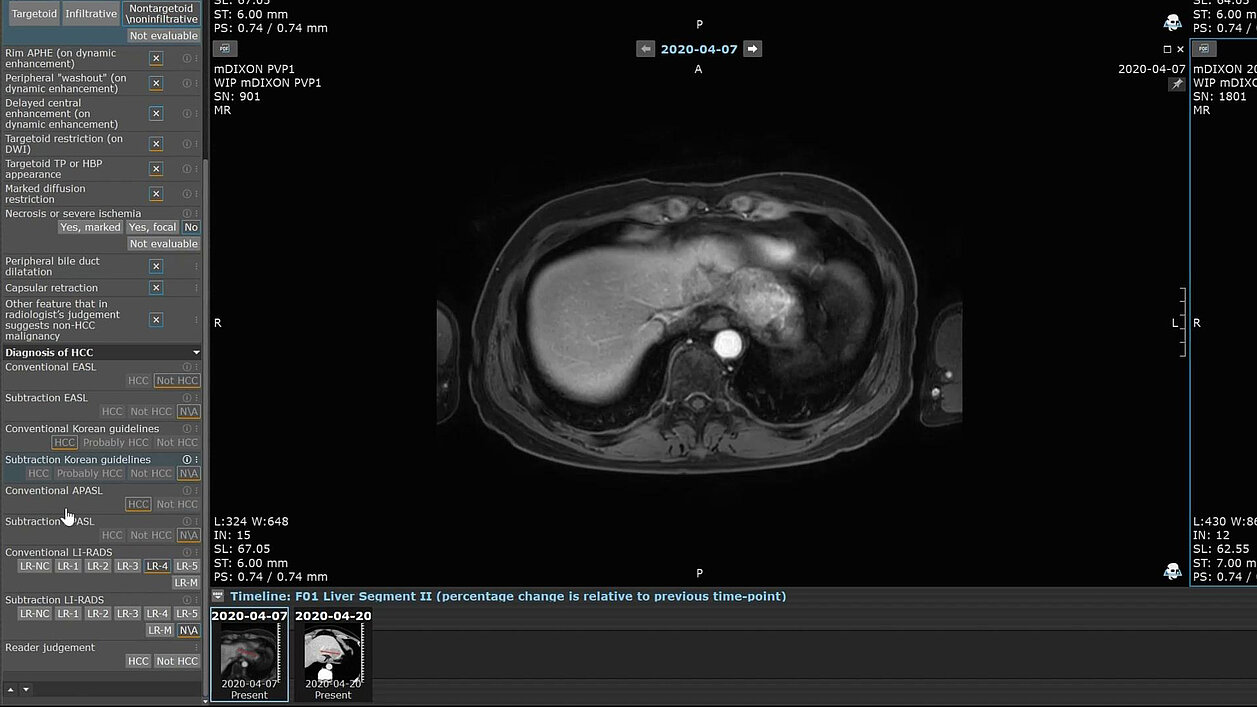Screen dimensions: 1257x707
Task: Collapse the Diagnosis of HCC section
Action: pos(196,353)
